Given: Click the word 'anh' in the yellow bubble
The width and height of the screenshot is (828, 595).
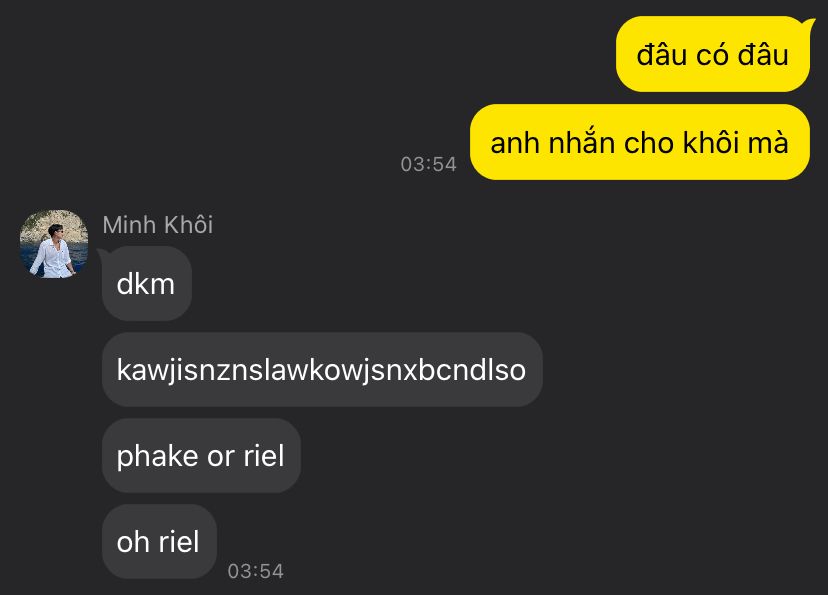Looking at the screenshot, I should point(515,143).
